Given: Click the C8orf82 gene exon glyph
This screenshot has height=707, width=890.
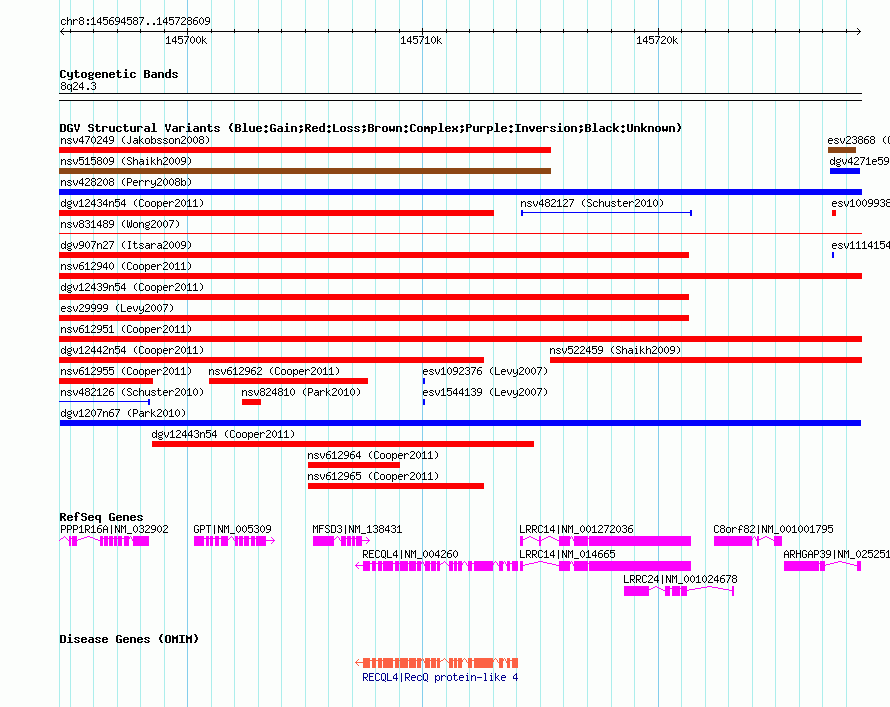Looking at the screenshot, I should [x=748, y=541].
